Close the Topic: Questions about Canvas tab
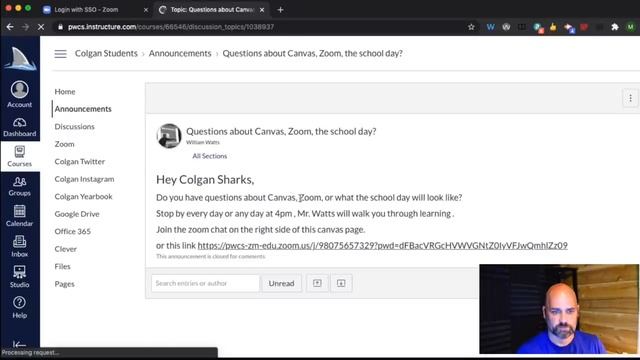640x360 pixels. coord(262,10)
